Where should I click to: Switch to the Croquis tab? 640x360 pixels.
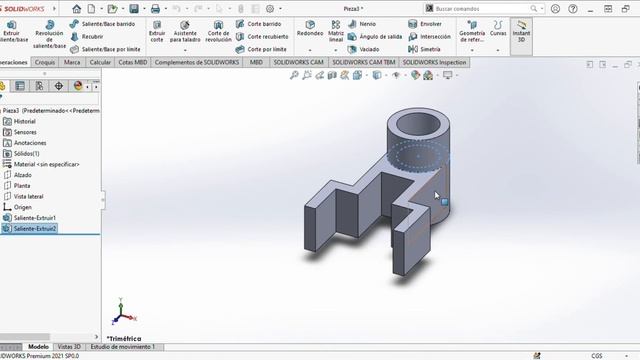tap(45, 62)
